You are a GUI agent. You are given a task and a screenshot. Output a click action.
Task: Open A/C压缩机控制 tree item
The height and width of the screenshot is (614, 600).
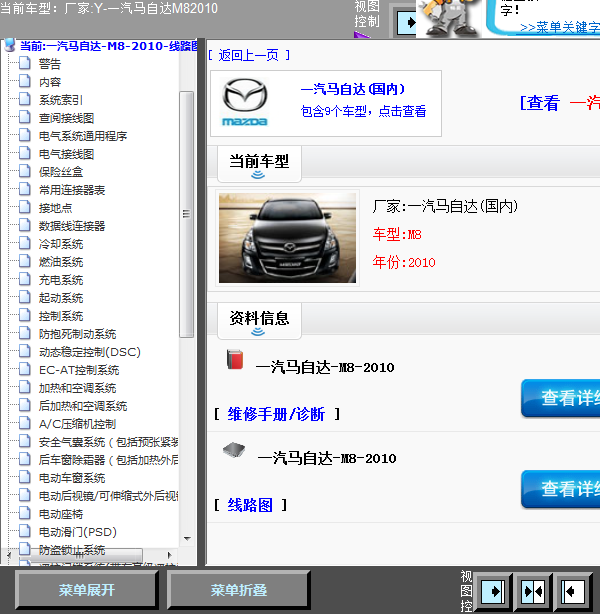coord(77,424)
